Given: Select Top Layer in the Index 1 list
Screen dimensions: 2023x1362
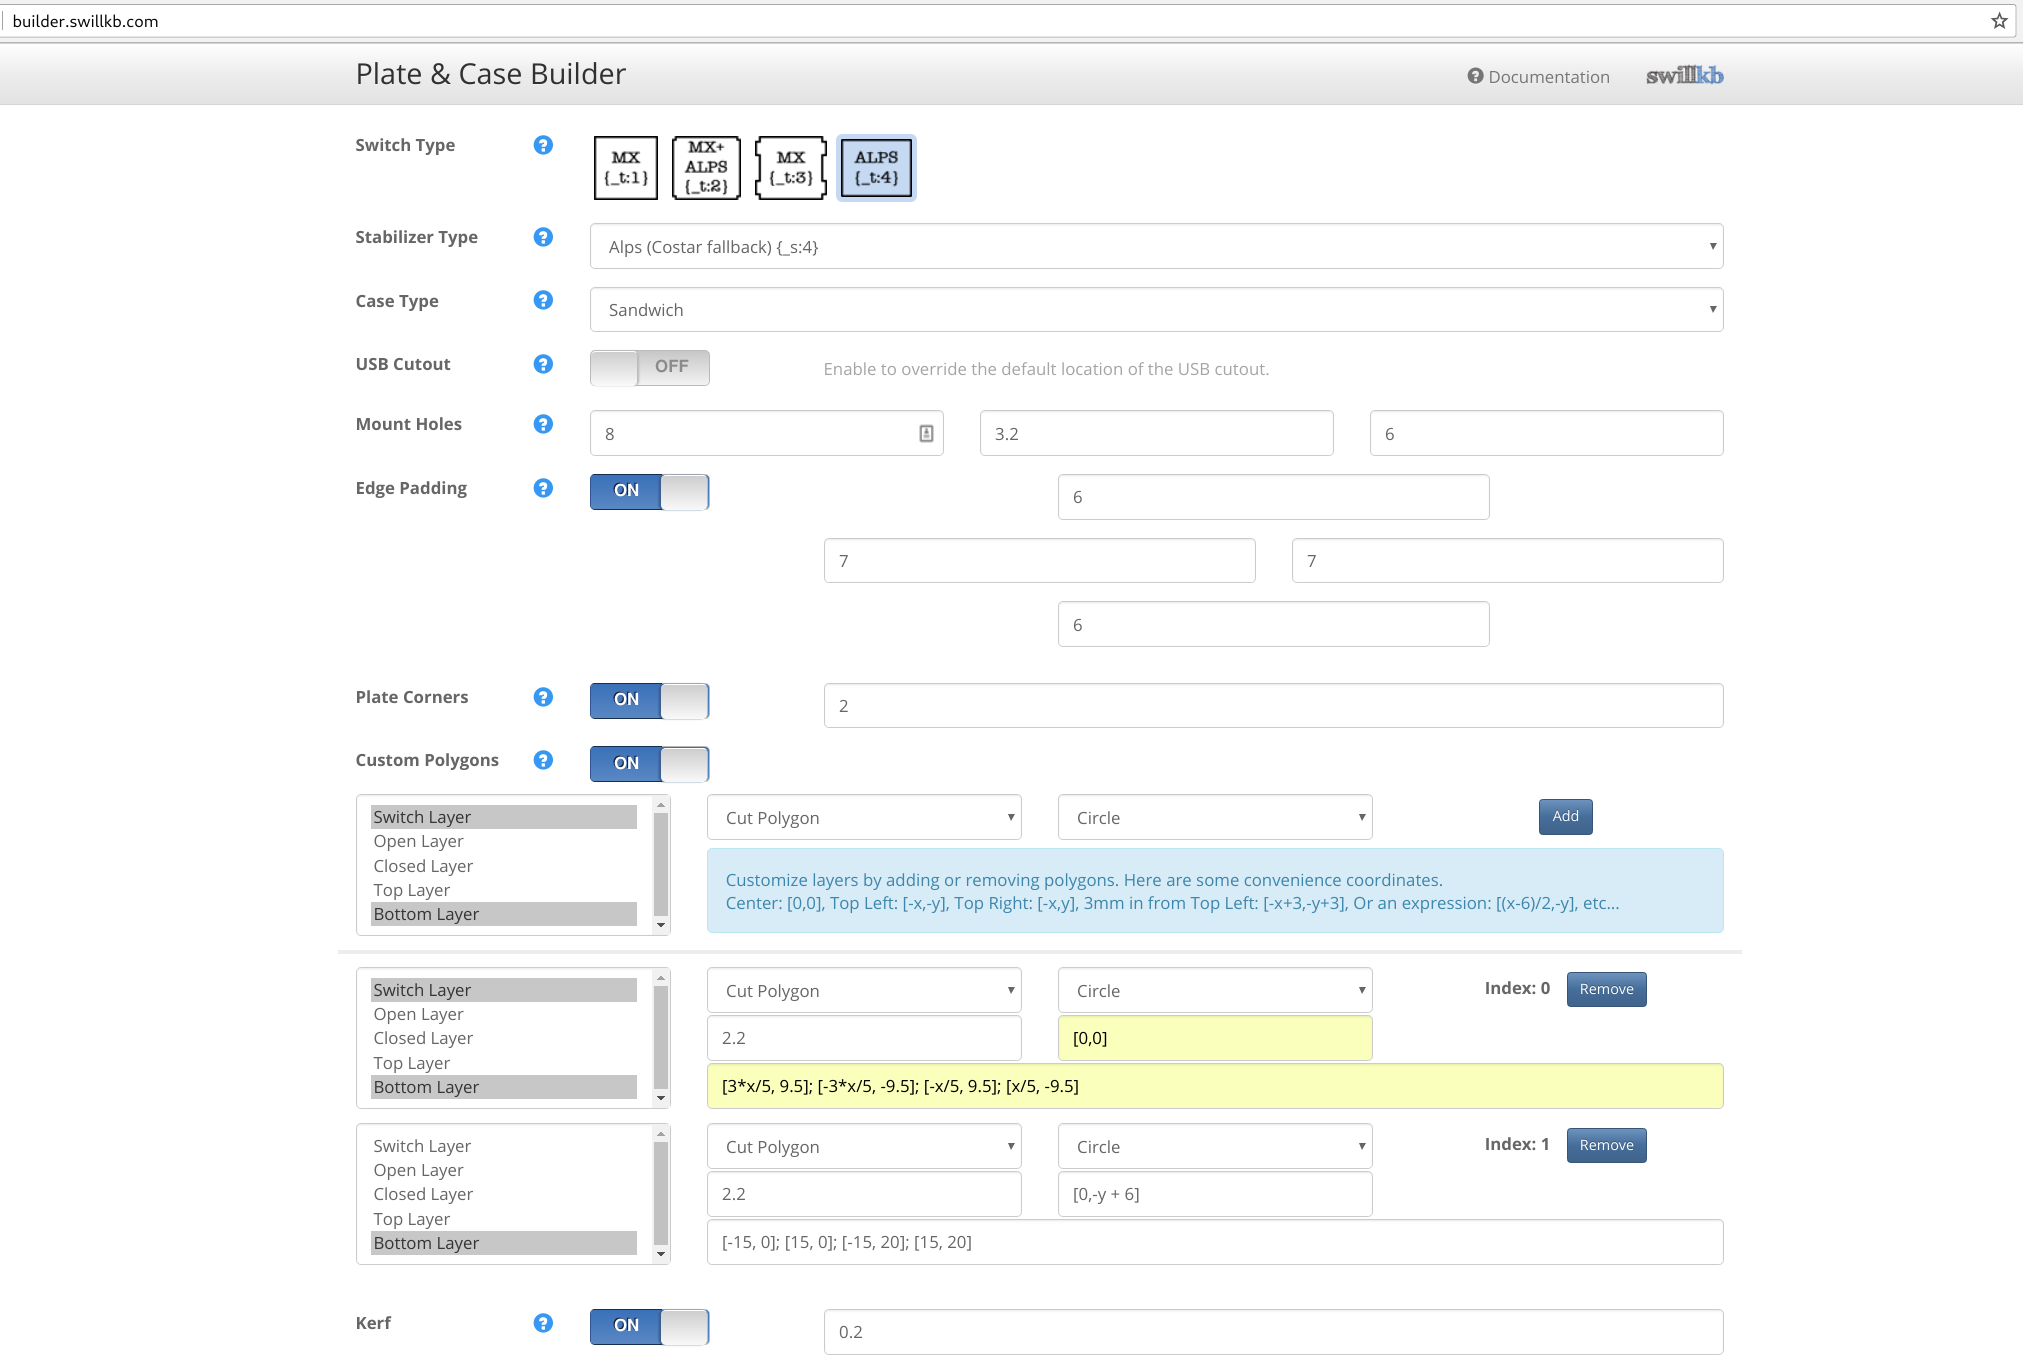Looking at the screenshot, I should tap(411, 1219).
